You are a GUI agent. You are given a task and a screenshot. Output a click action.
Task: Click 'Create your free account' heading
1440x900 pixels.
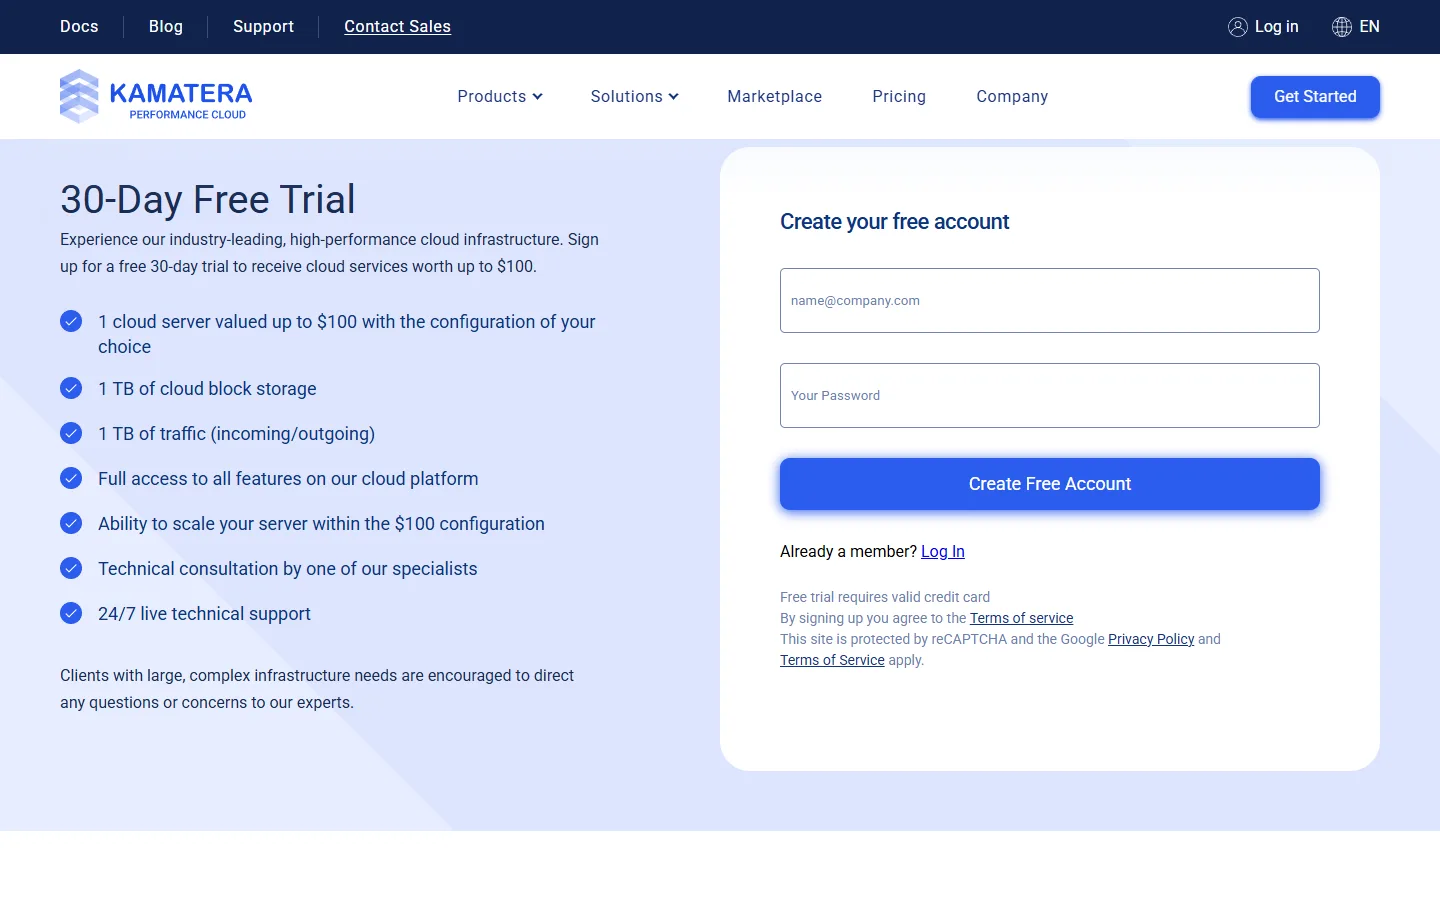pos(894,222)
